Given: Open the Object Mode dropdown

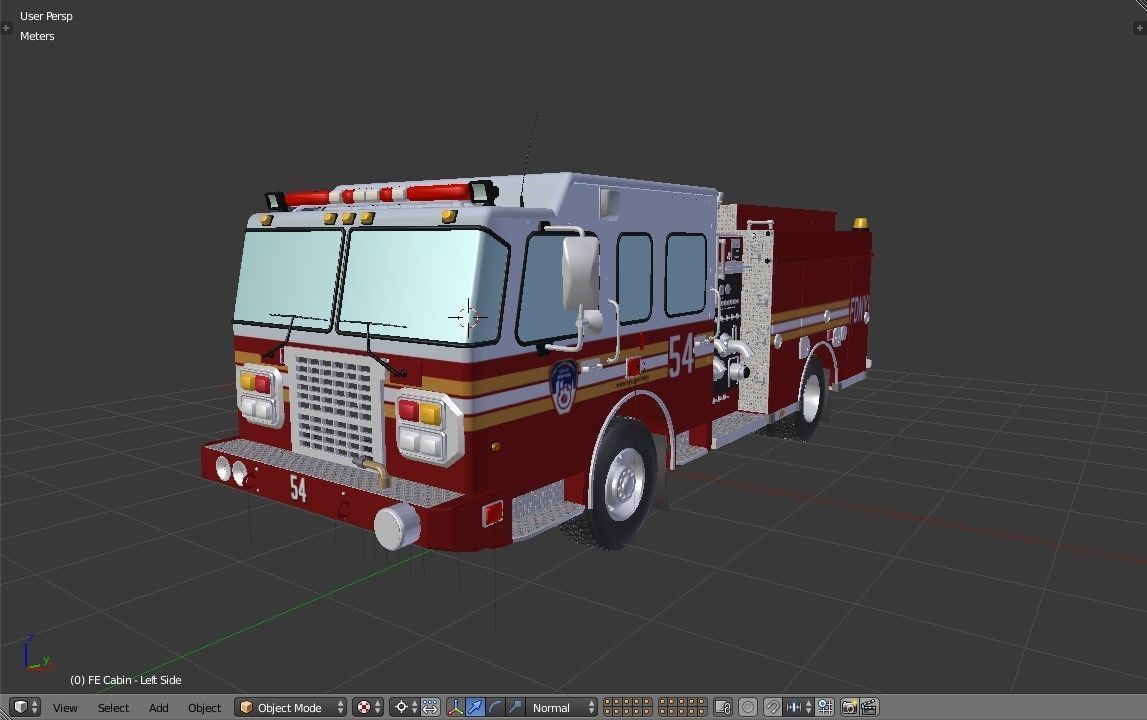Looking at the screenshot, I should [x=290, y=708].
